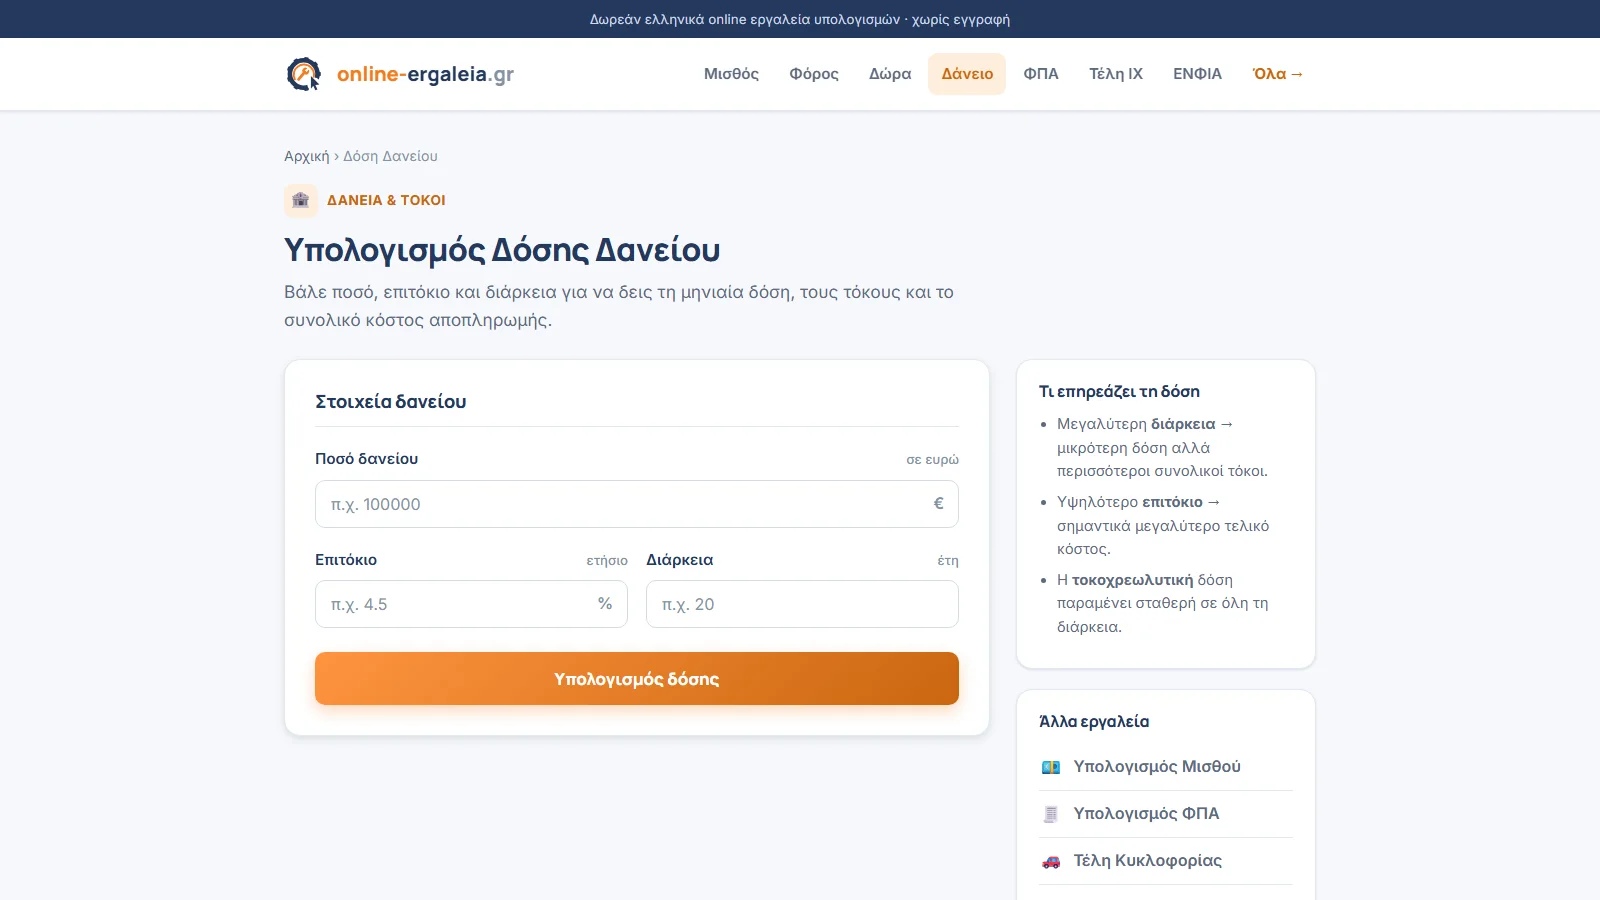Click the euro symbol in the loan amount field

[938, 504]
